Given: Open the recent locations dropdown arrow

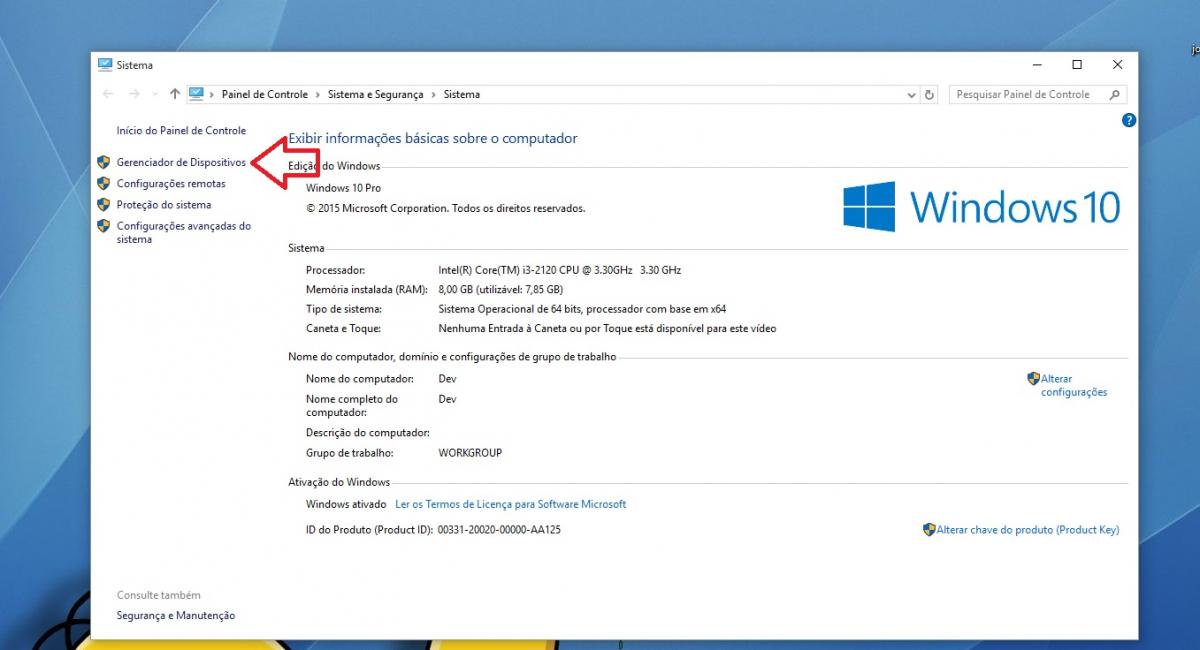Looking at the screenshot, I should click(x=154, y=94).
